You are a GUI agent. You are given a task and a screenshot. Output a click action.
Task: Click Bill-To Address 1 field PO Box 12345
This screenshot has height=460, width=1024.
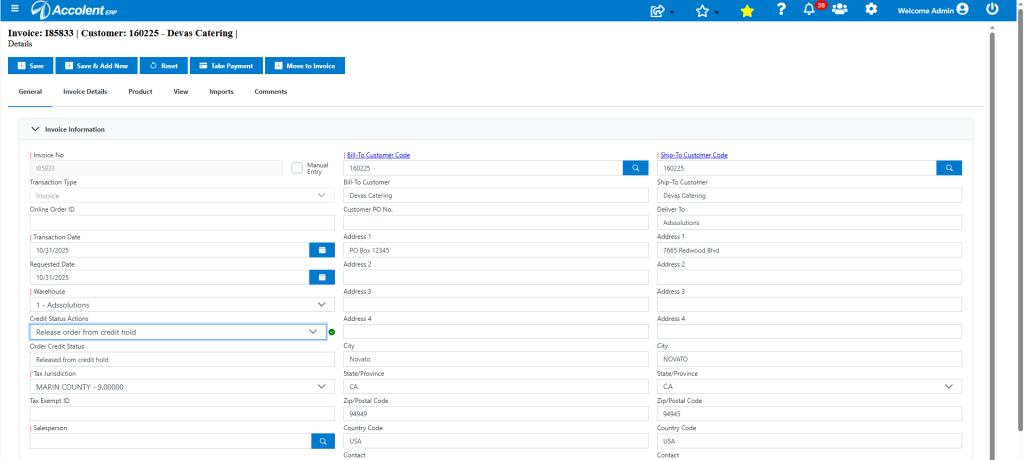click(496, 250)
